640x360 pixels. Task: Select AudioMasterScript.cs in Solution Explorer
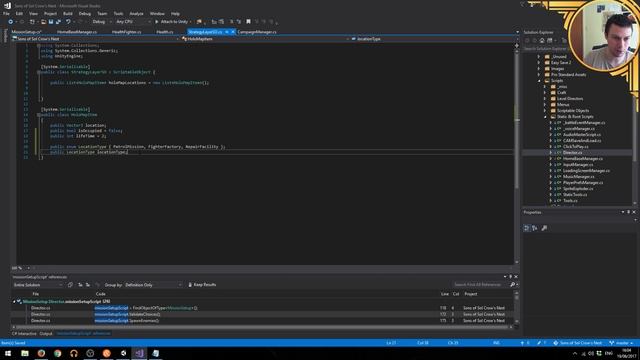pos(582,135)
